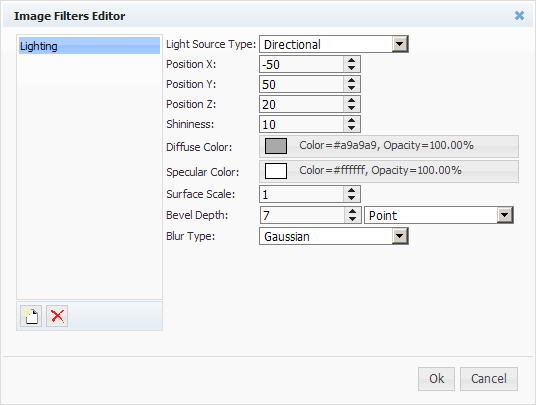Select the Lighting filter in list
536x405 pixels.
[x=89, y=46]
